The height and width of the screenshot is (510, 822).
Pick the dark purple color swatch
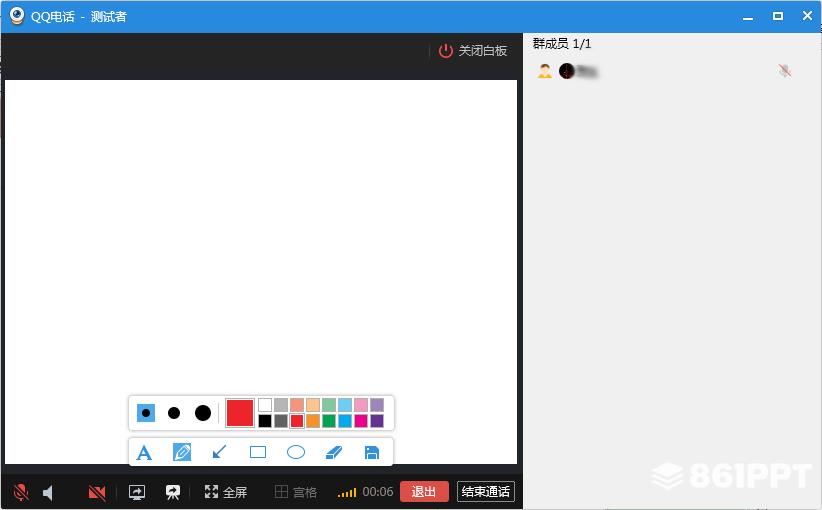[377, 421]
